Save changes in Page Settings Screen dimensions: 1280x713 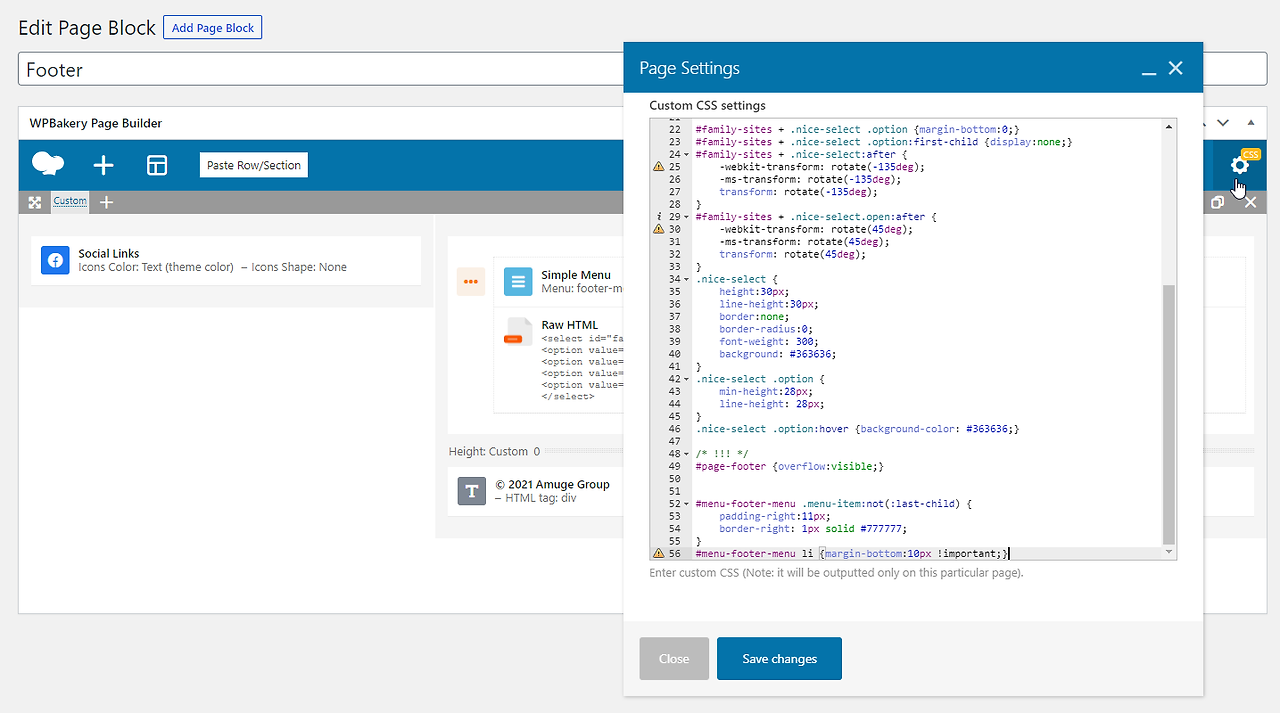(x=779, y=658)
